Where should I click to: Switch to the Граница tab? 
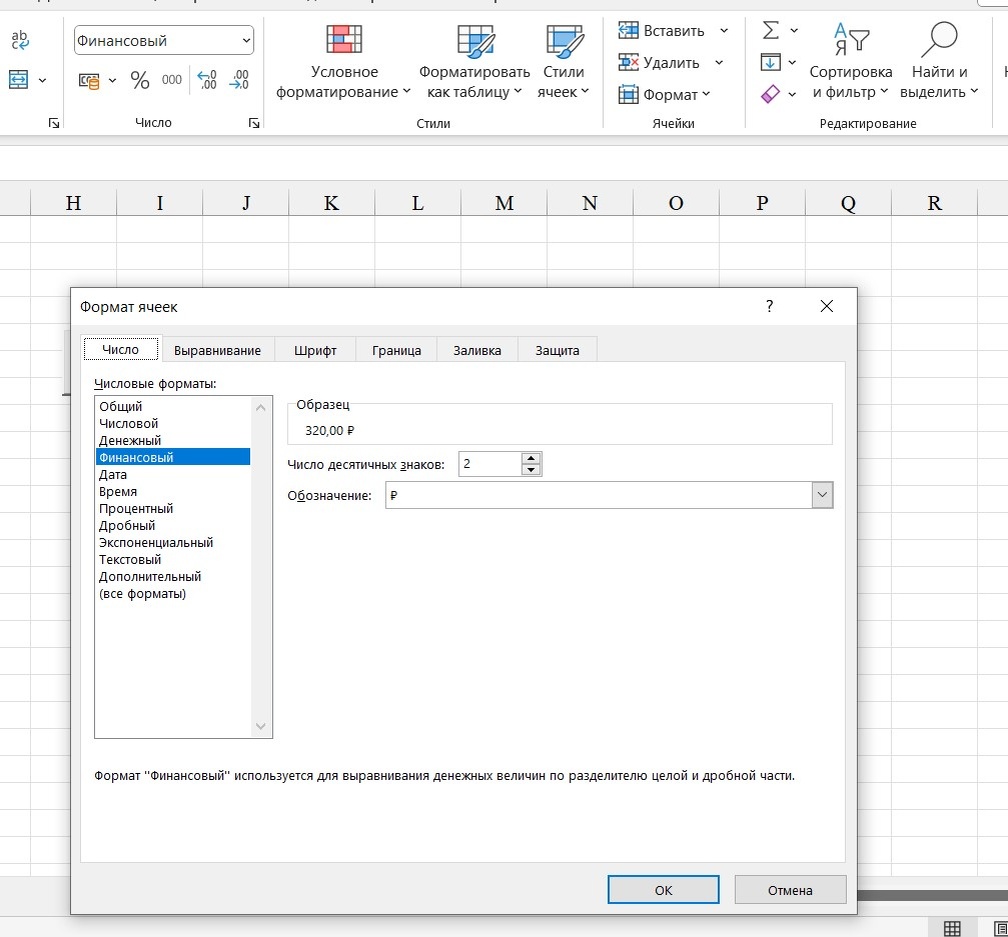[x=397, y=350]
